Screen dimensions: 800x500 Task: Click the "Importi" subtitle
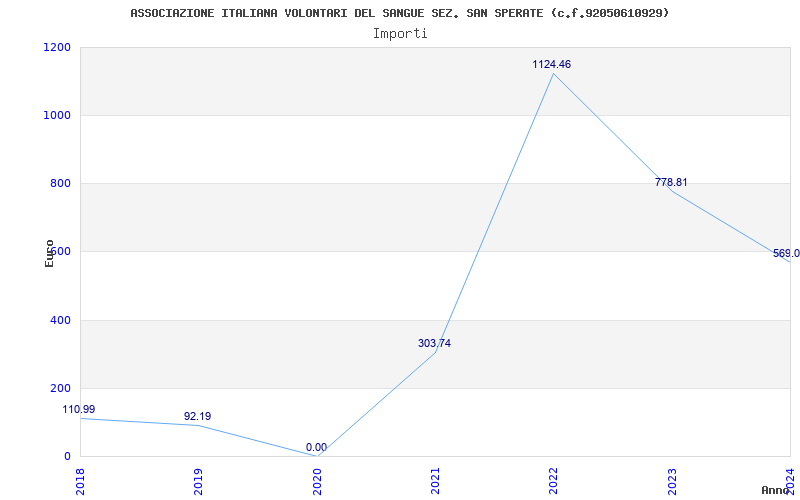pos(399,34)
